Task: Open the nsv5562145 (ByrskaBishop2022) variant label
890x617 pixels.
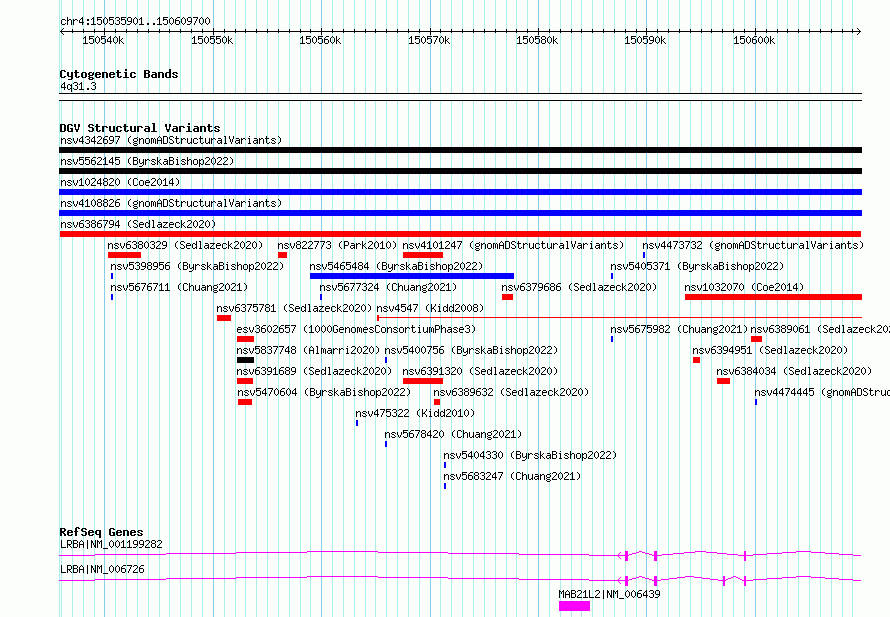Action: tap(147, 161)
